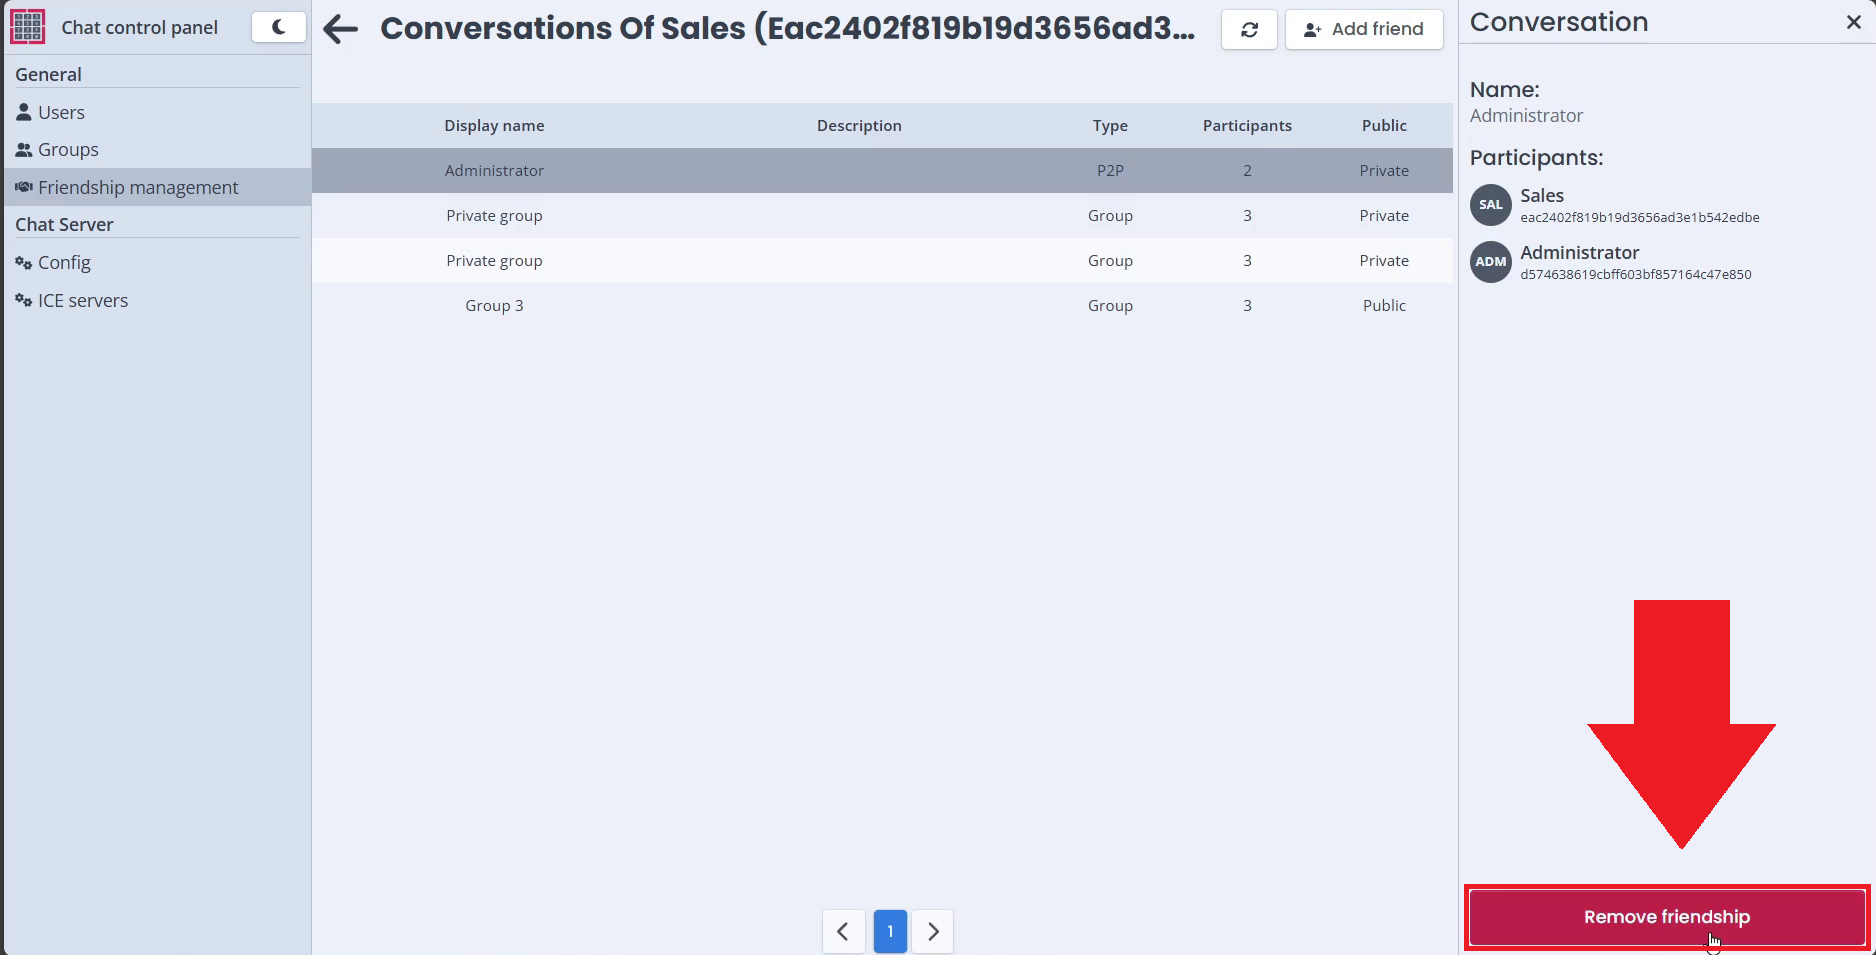
Task: Click the Chat control panel logo icon
Action: tap(27, 27)
